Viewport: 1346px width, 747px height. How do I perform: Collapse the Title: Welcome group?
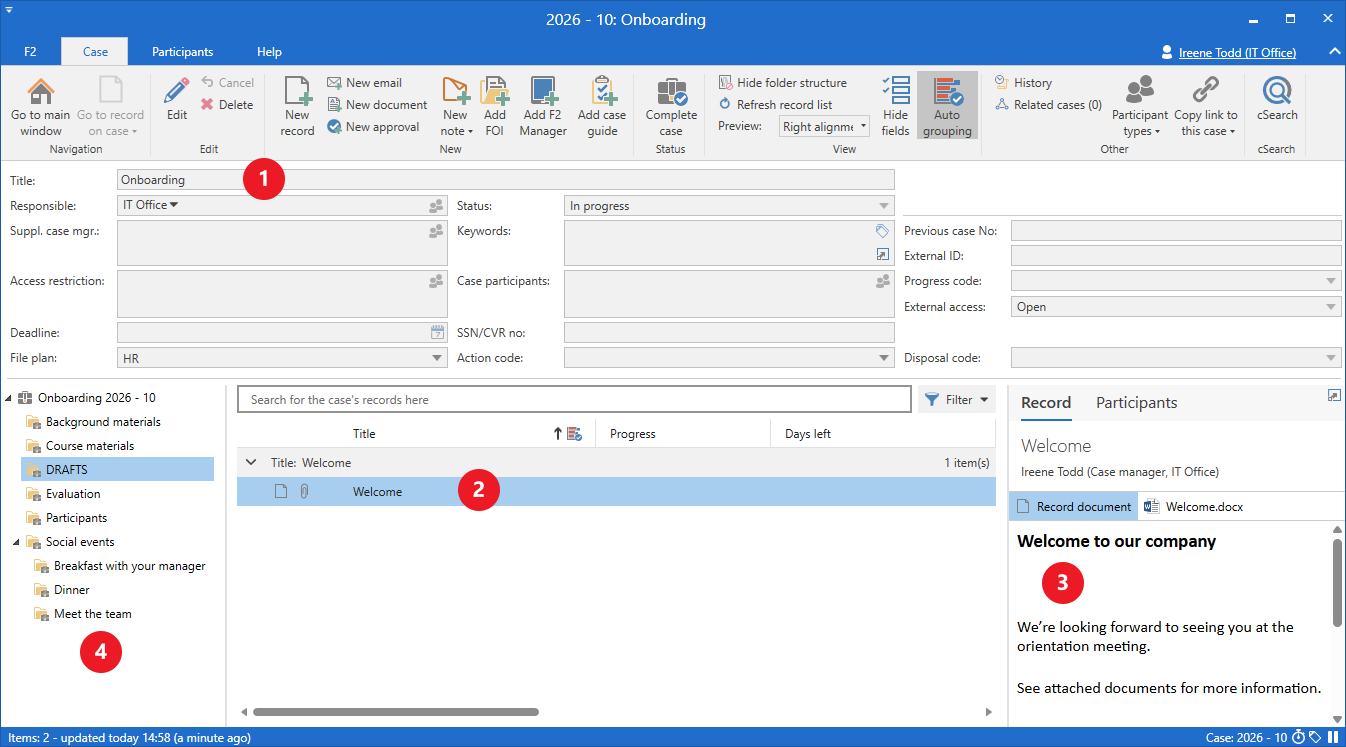click(x=251, y=463)
